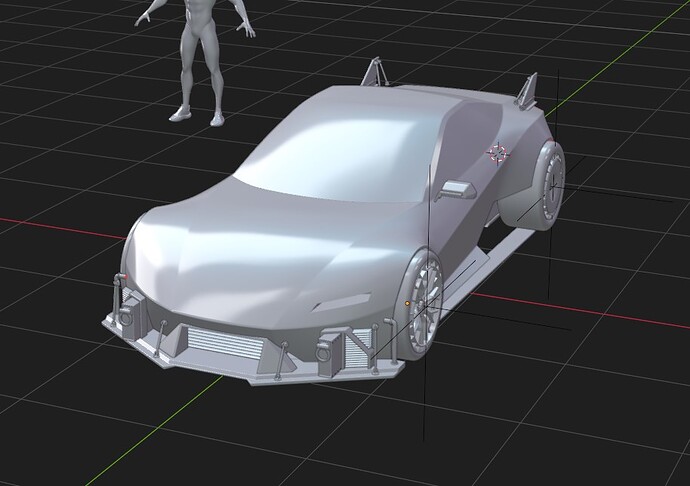690x486 pixels.
Task: Select the tow ring beside the front wheel
Action: click(x=324, y=352)
